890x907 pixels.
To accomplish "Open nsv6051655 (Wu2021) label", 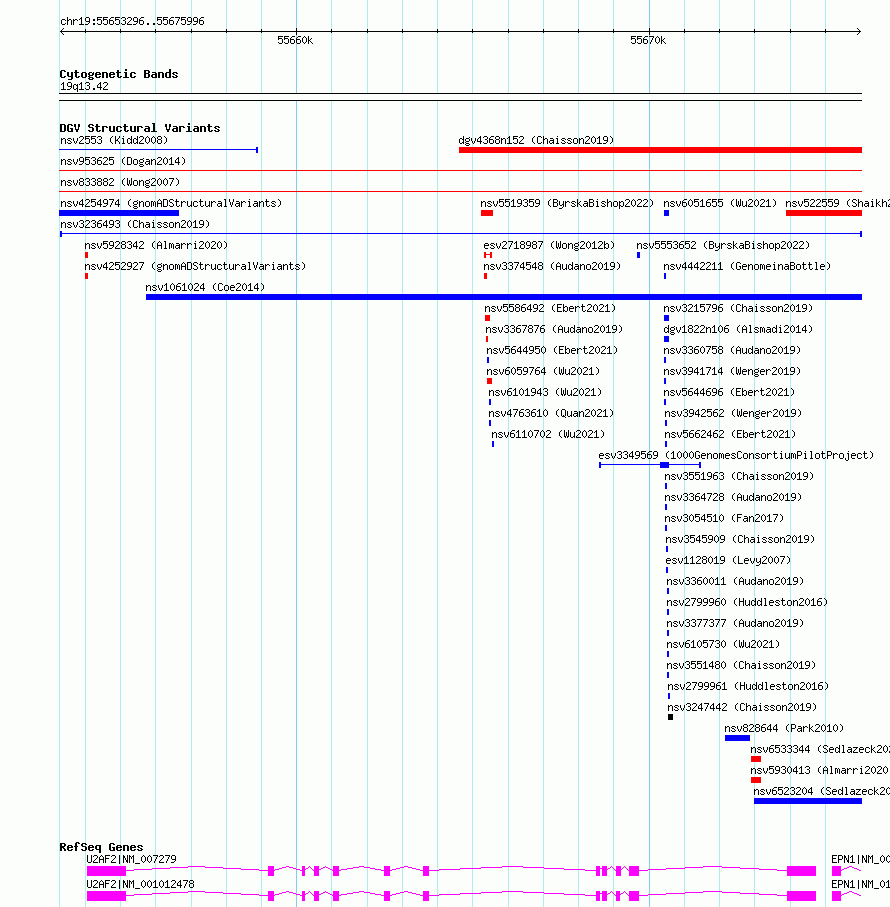I will click(x=720, y=203).
